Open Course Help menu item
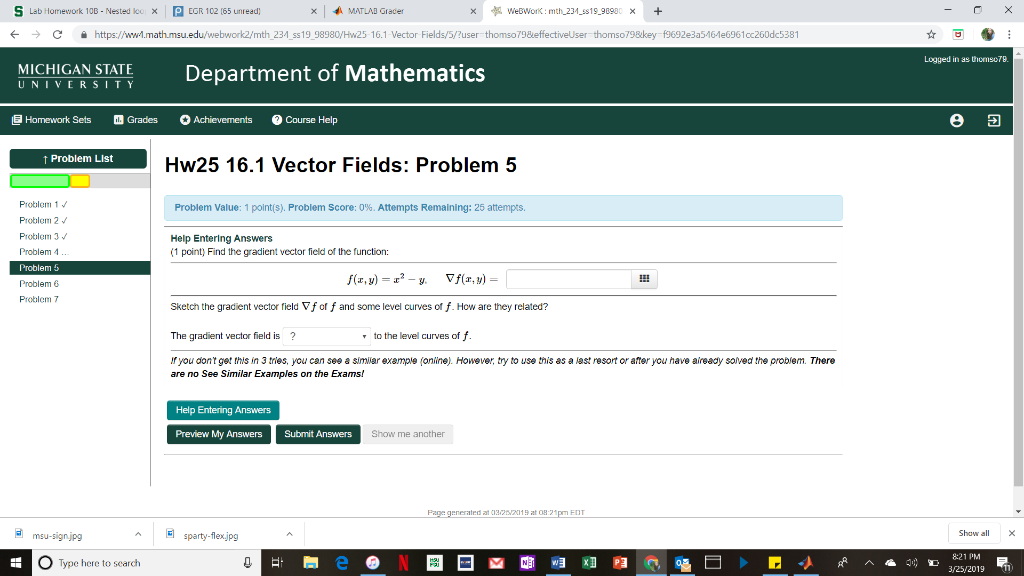Screen dimensions: 1024x576 click(x=305, y=120)
